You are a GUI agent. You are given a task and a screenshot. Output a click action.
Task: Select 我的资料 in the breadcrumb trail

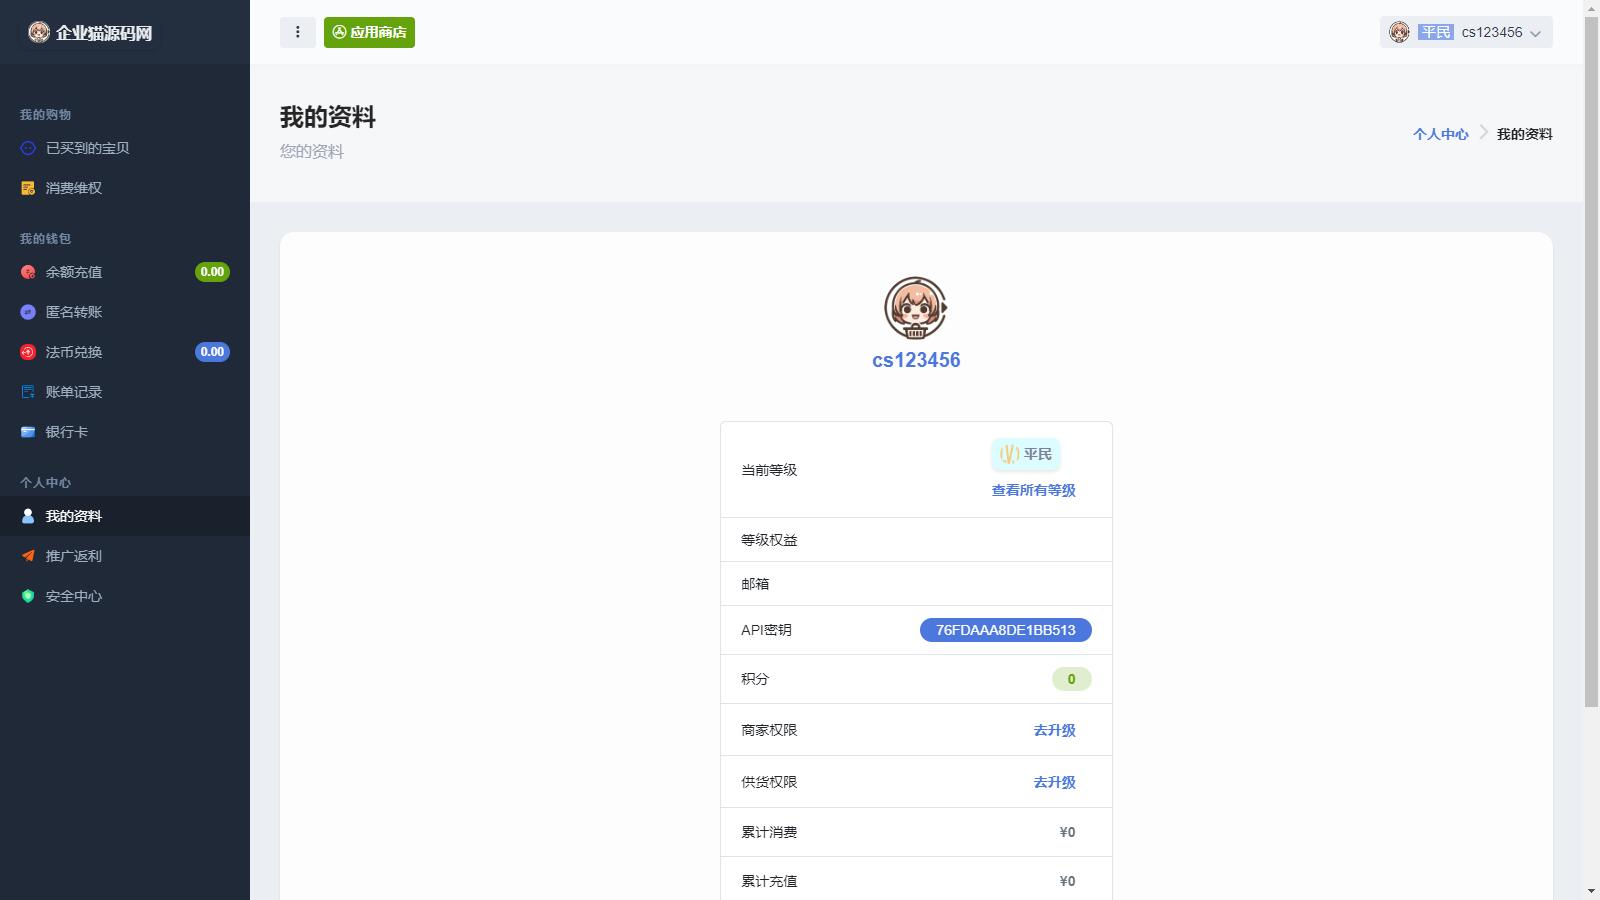1522,133
